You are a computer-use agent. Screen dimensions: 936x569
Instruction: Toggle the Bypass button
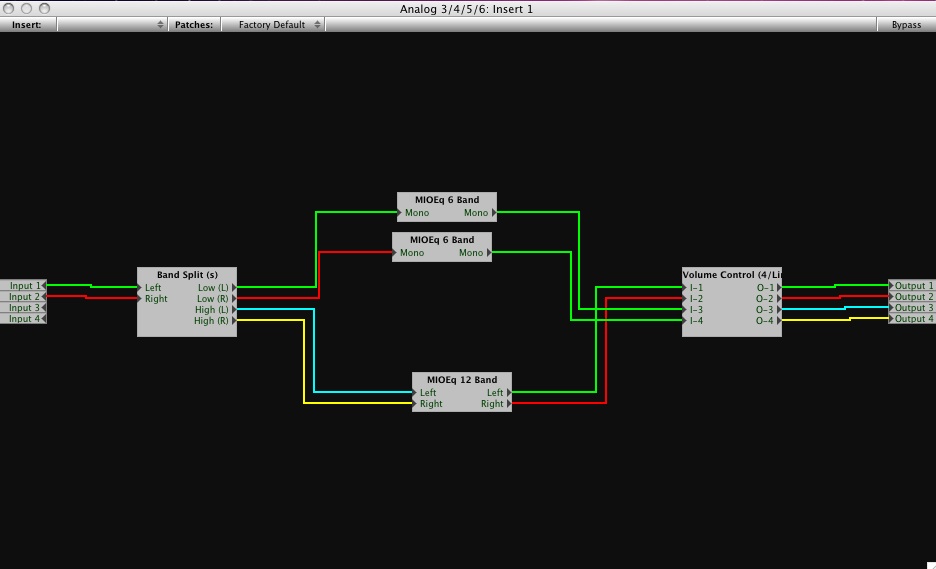[x=905, y=25]
